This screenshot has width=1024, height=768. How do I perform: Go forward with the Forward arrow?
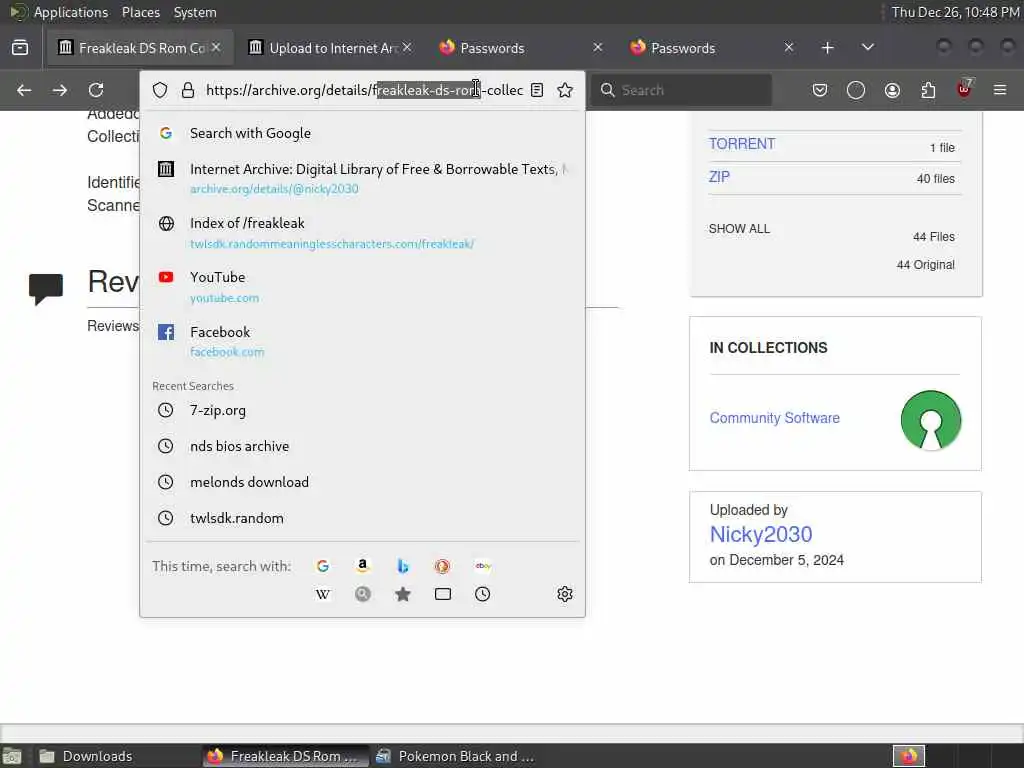click(60, 90)
